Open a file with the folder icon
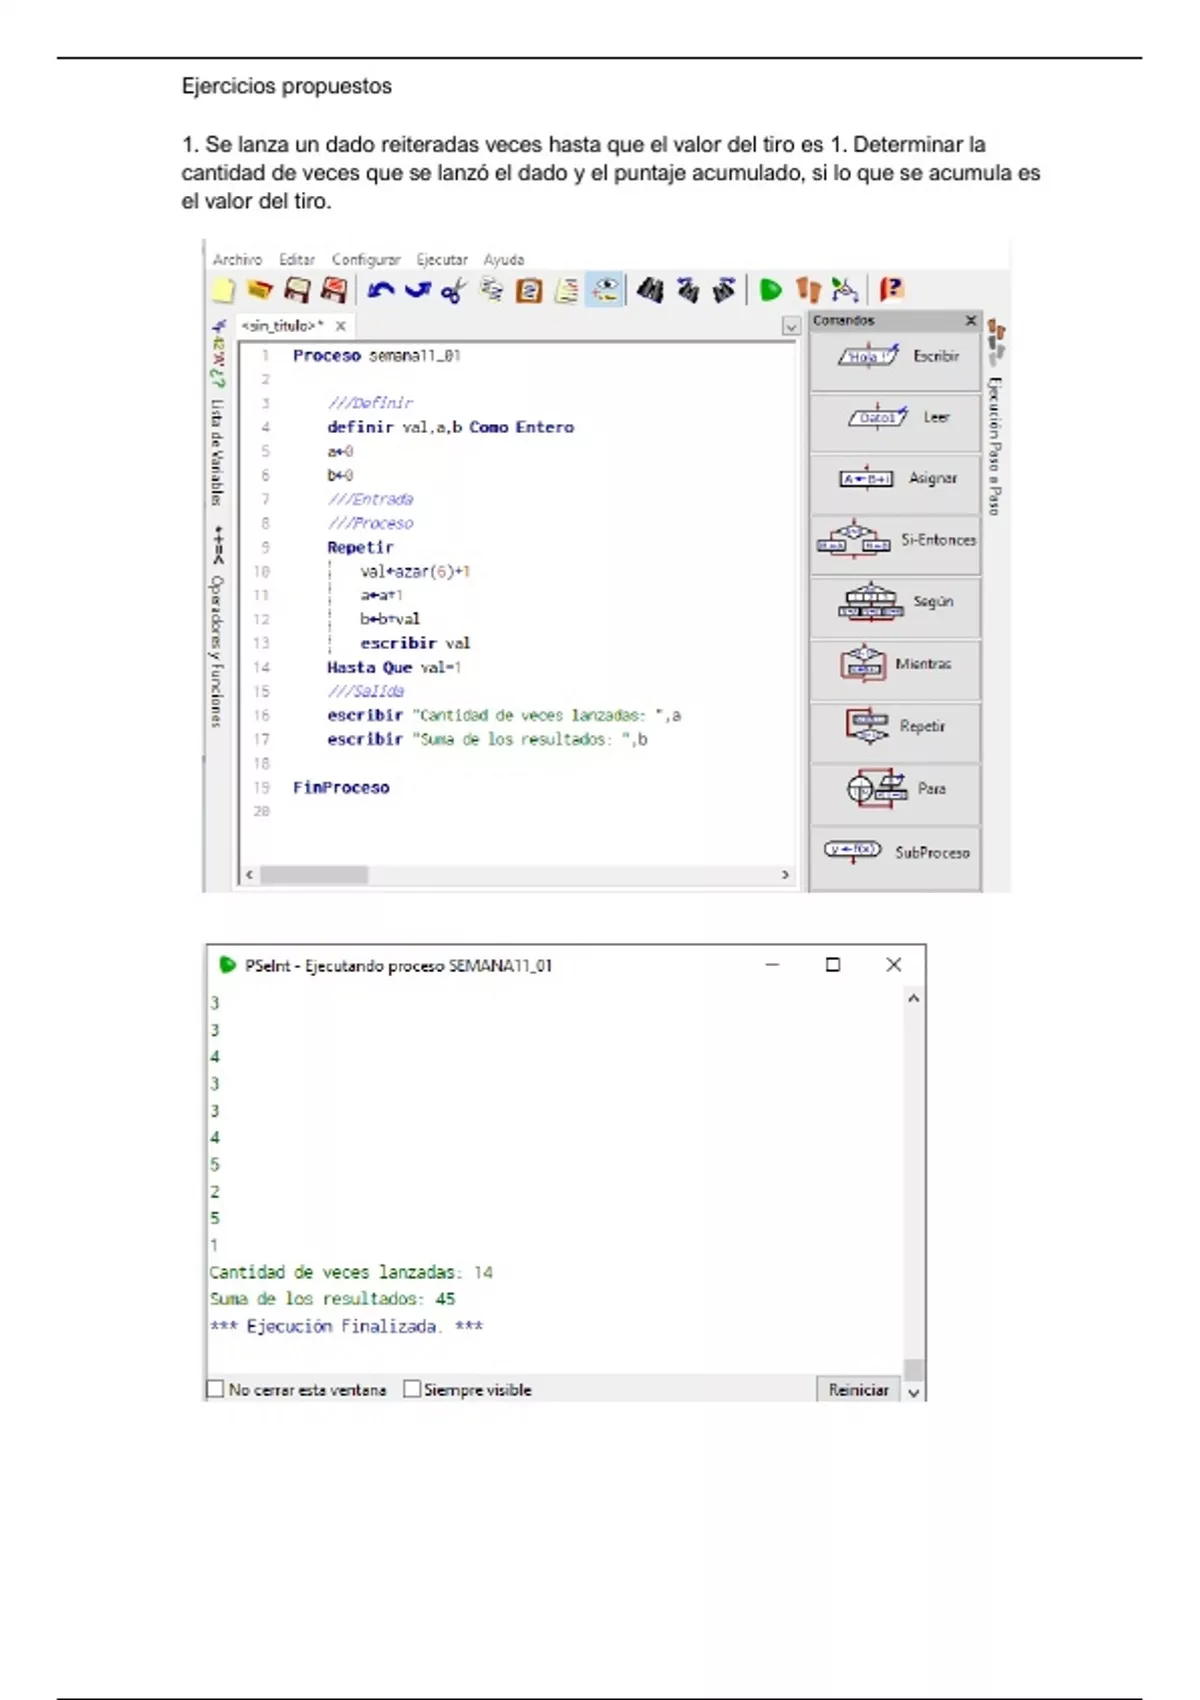The width and height of the screenshot is (1200, 1700). (x=259, y=290)
